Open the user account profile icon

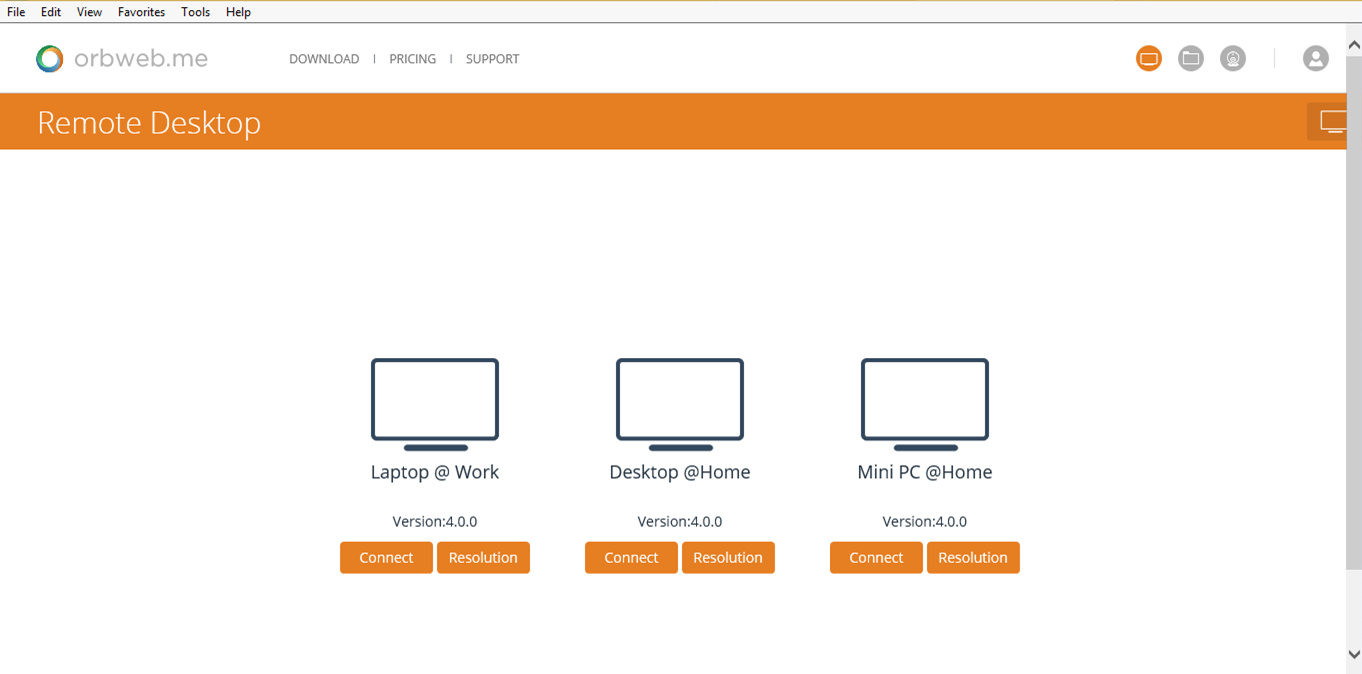point(1315,58)
